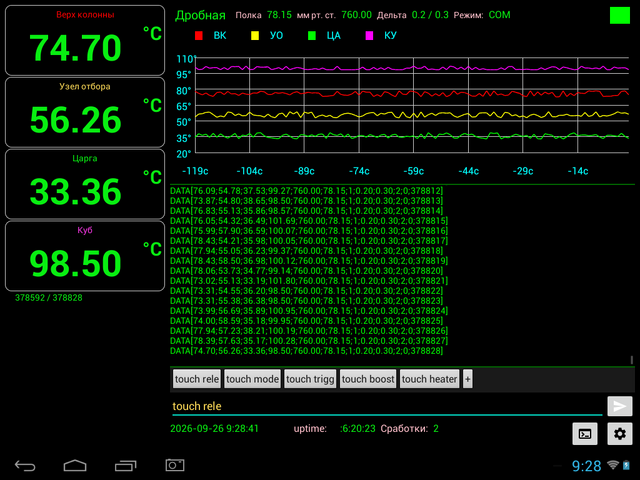Click the ВК legend label
This screenshot has height=480, width=640.
(x=220, y=36)
